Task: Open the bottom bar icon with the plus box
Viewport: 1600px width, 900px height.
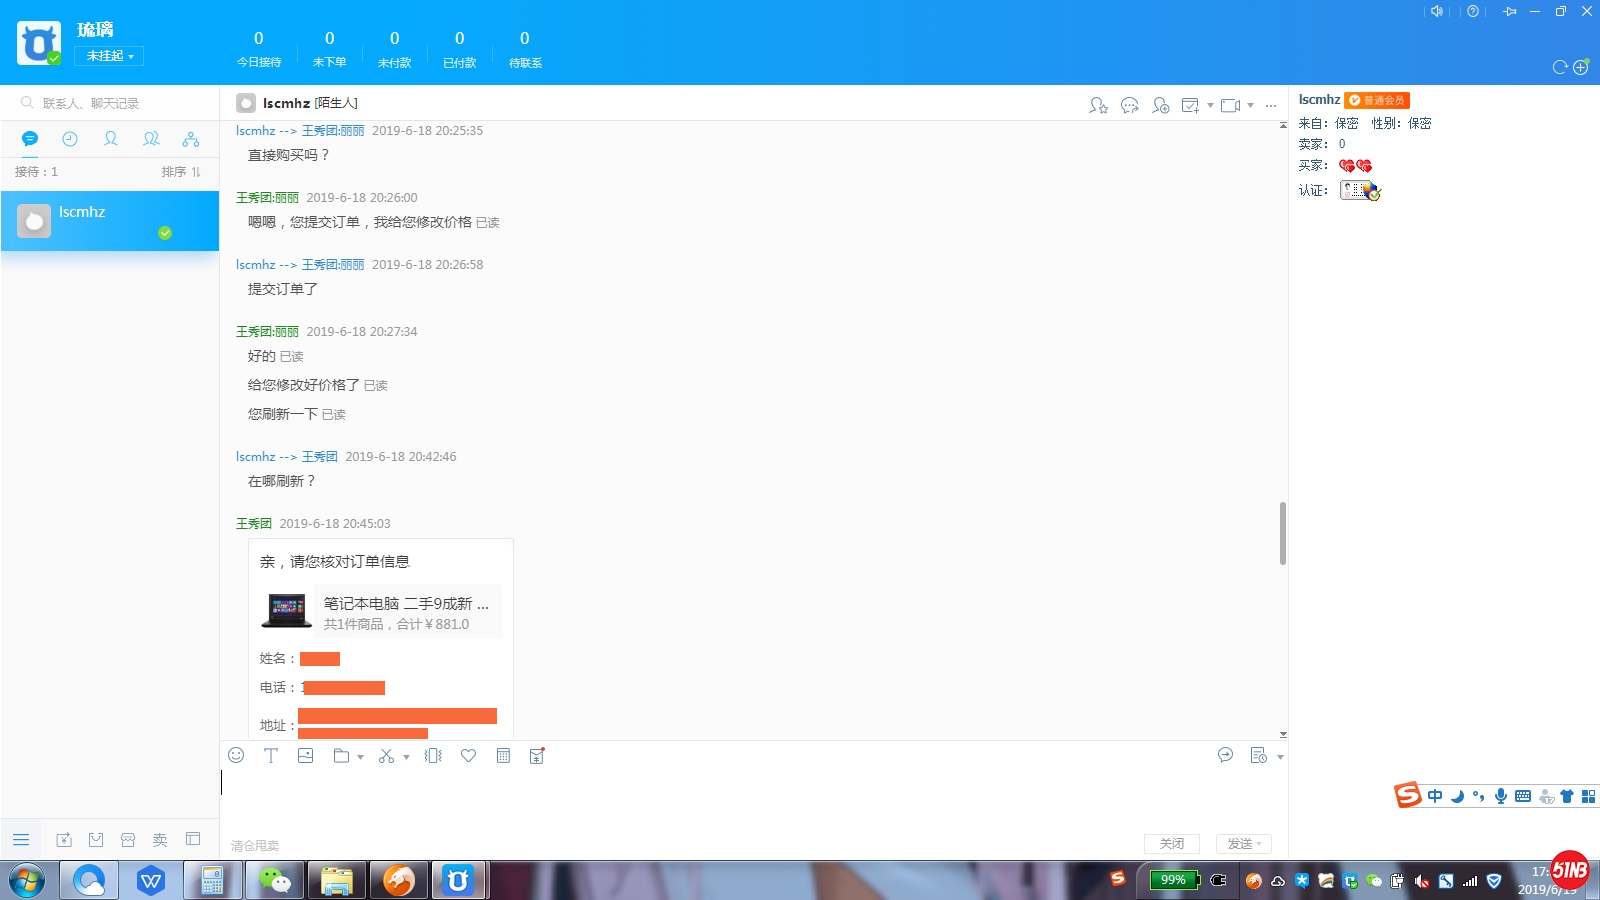Action: pos(64,840)
